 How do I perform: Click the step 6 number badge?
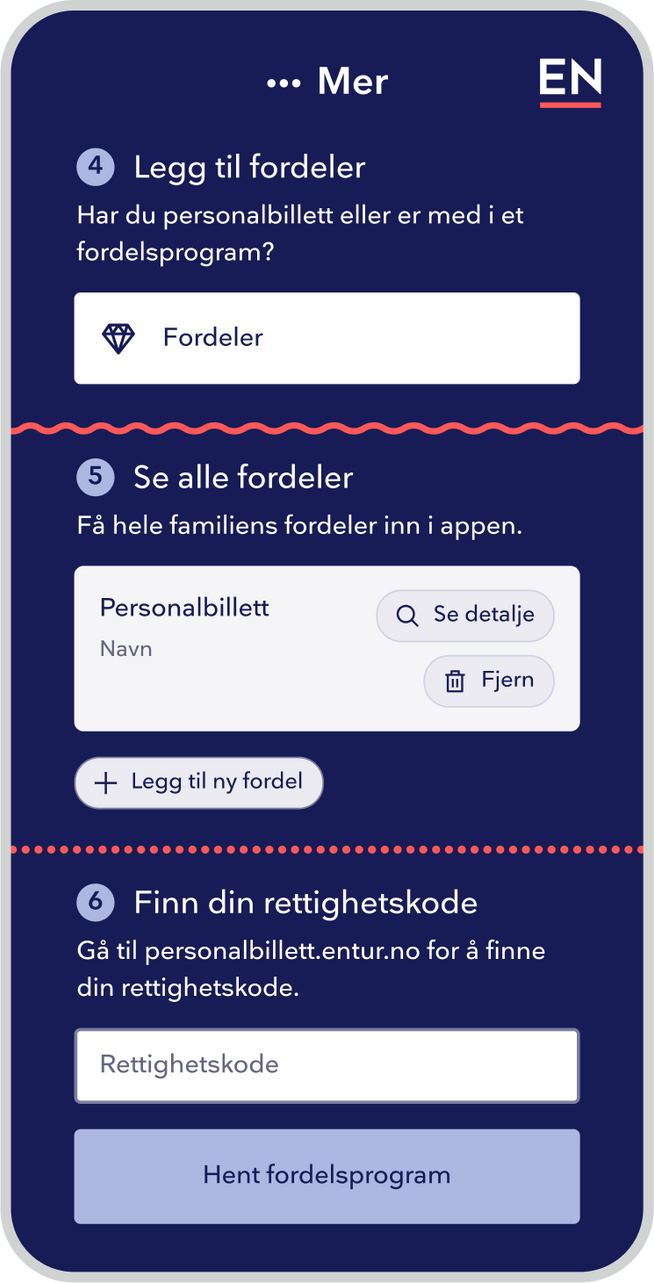point(95,901)
